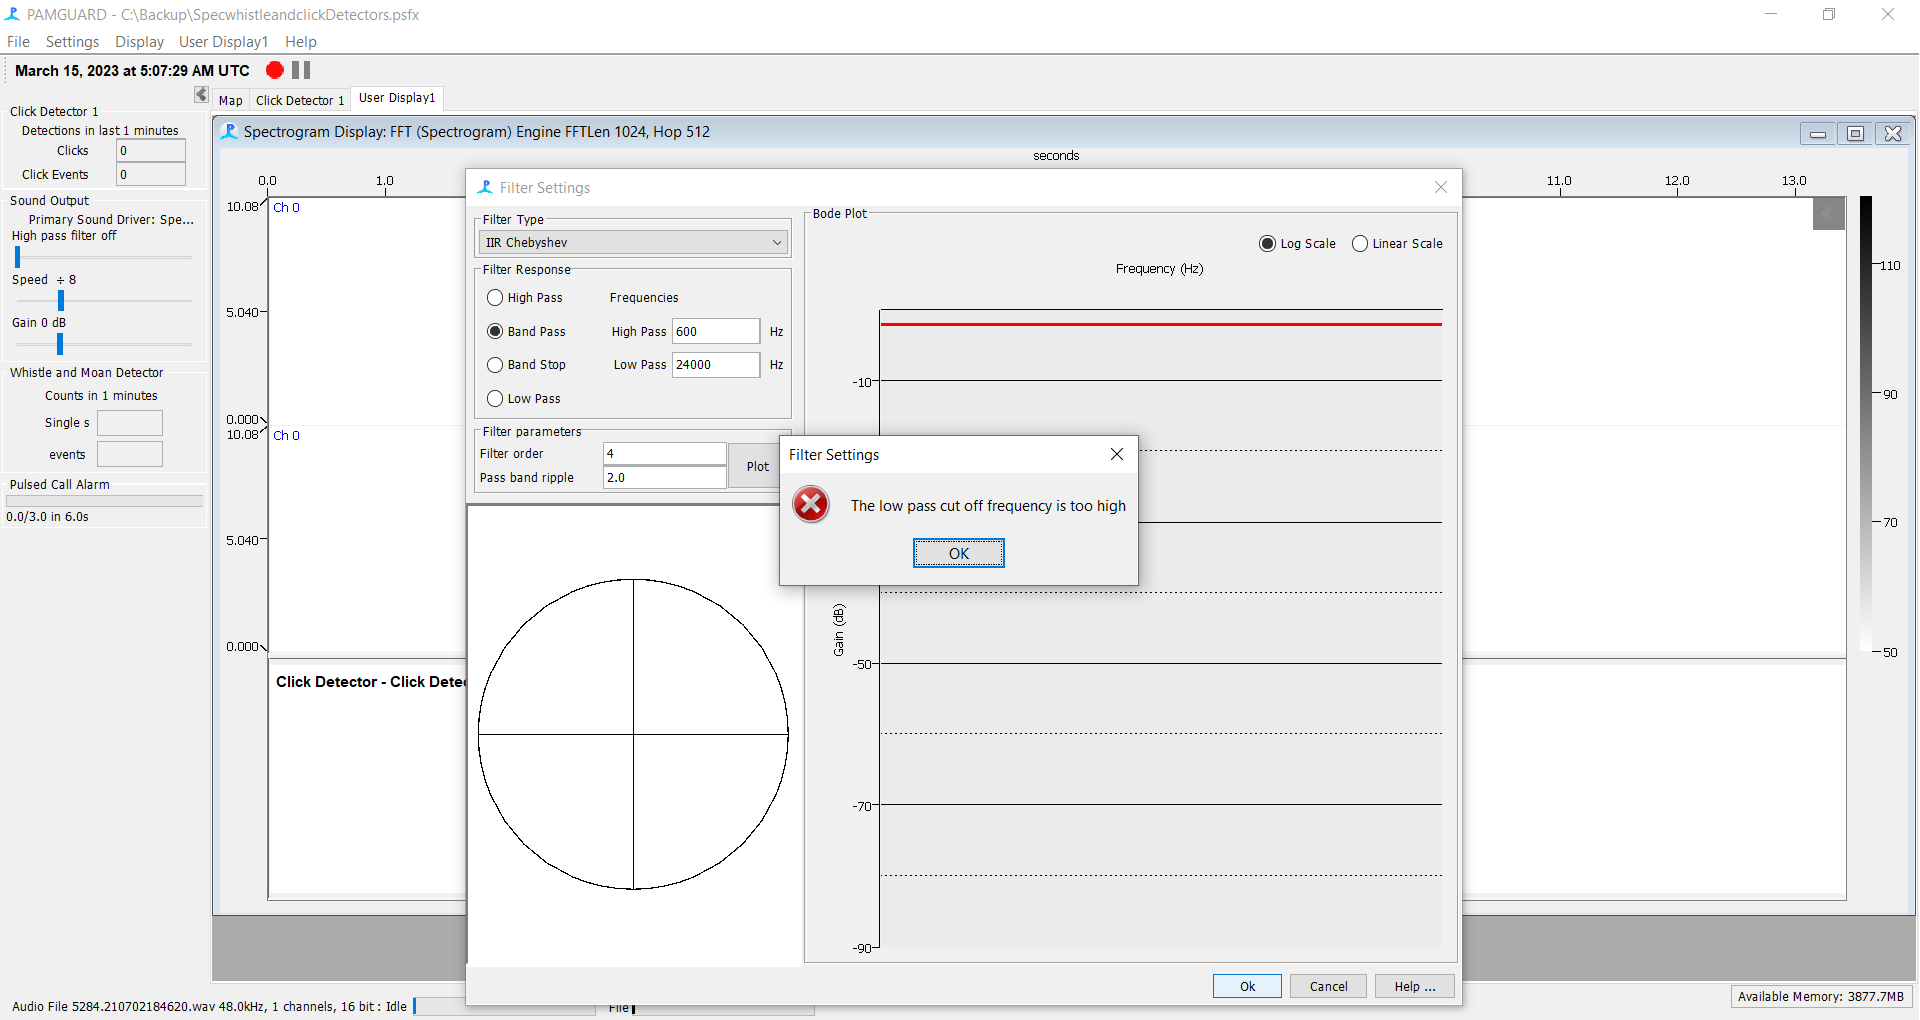The image size is (1920, 1020).
Task: Click the lower Ch 0 spectrogram label
Action: [286, 436]
